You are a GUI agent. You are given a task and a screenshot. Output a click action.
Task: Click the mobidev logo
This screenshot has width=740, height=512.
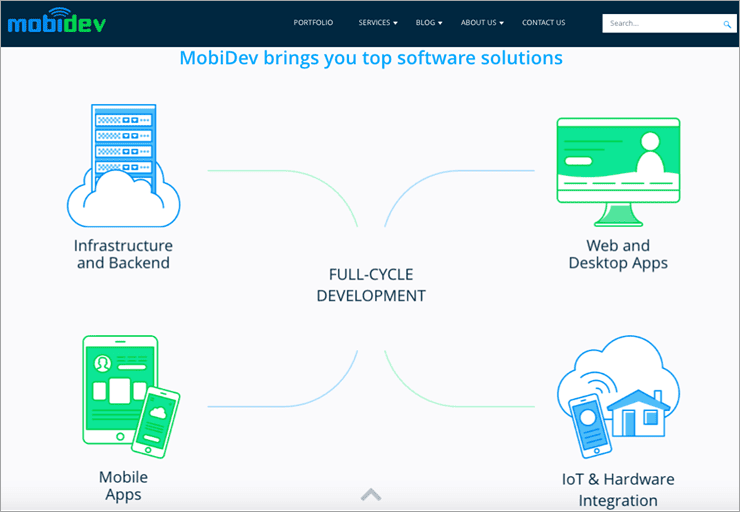[57, 21]
